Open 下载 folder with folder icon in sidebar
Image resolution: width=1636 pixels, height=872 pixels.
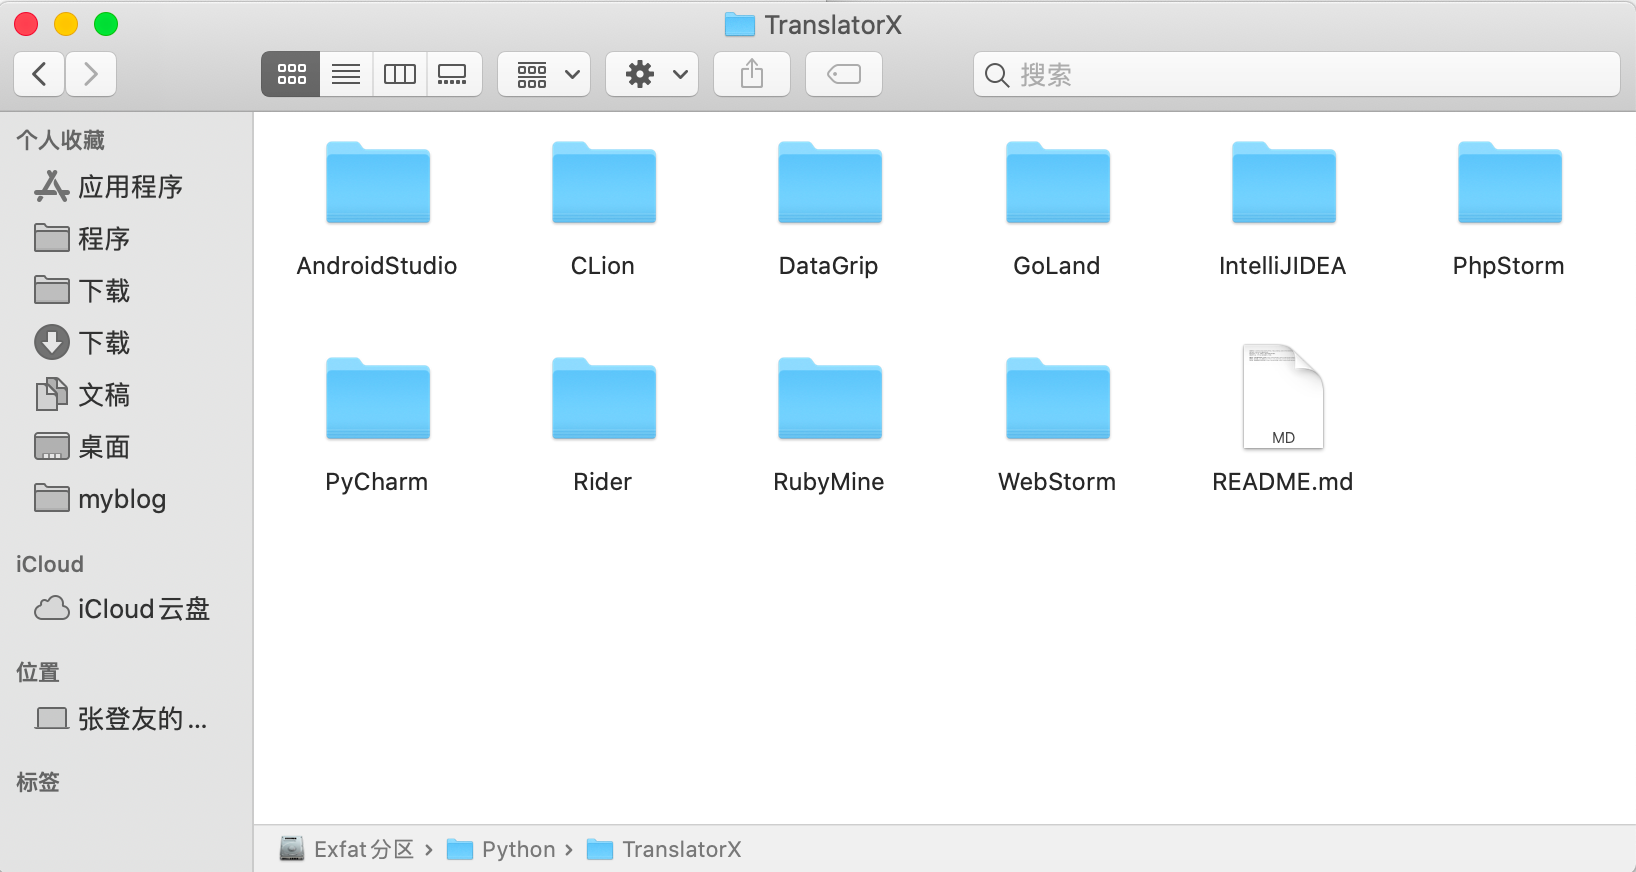tap(126, 291)
